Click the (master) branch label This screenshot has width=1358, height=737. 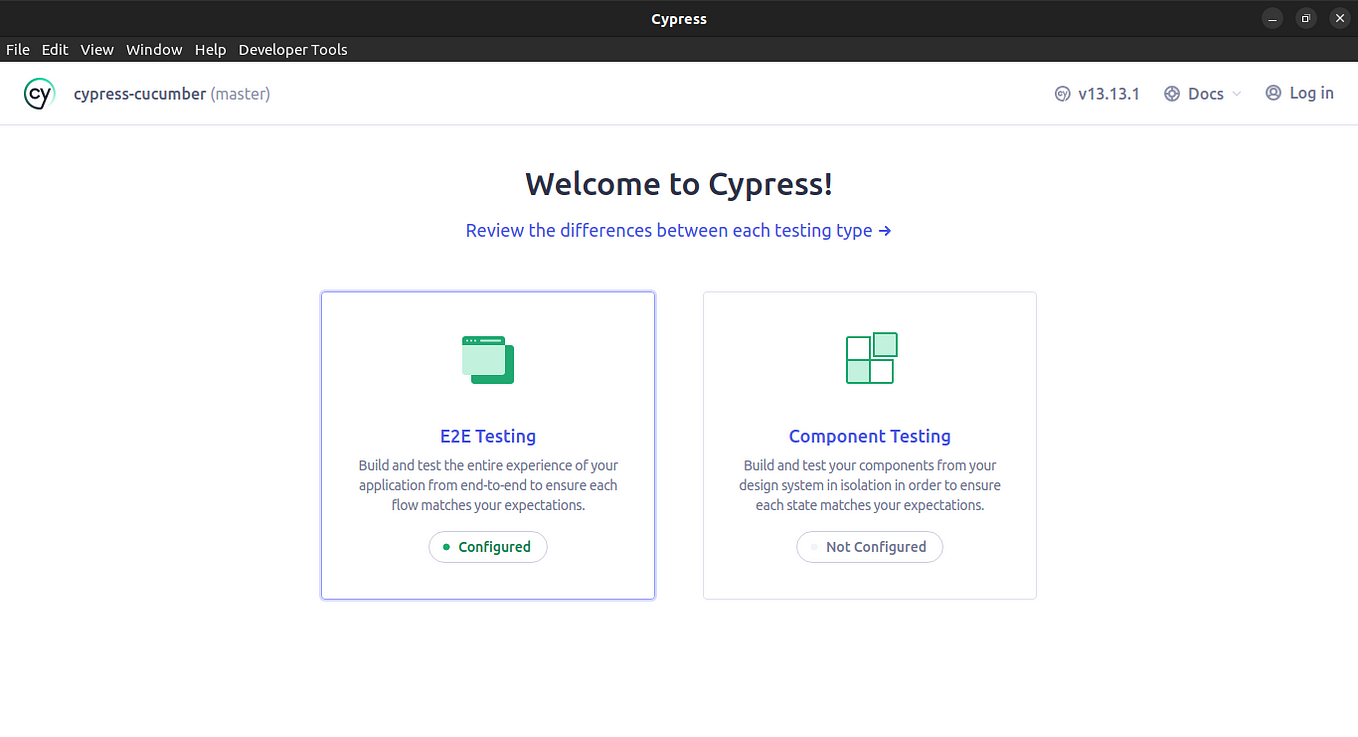pos(240,94)
